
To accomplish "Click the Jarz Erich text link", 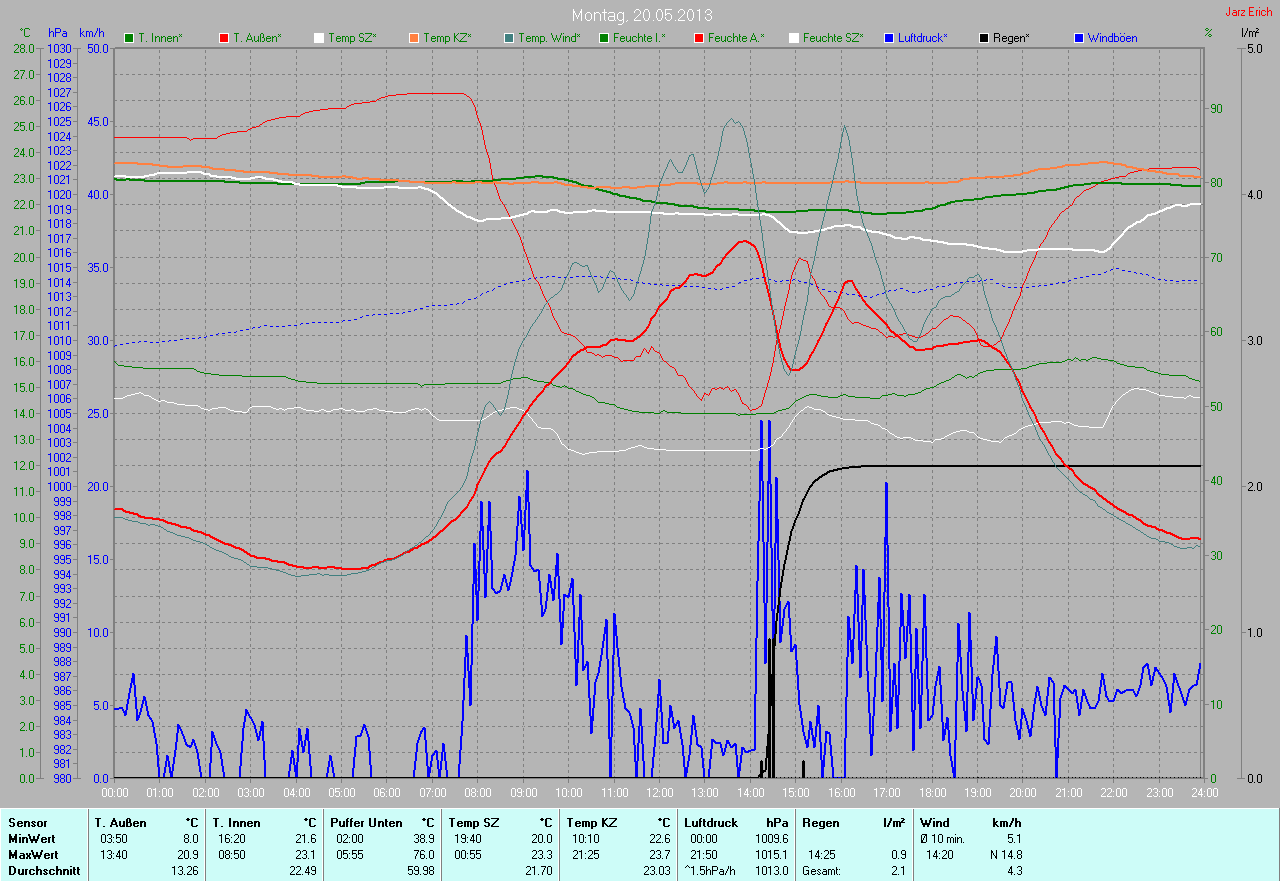I will pyautogui.click(x=1248, y=12).
